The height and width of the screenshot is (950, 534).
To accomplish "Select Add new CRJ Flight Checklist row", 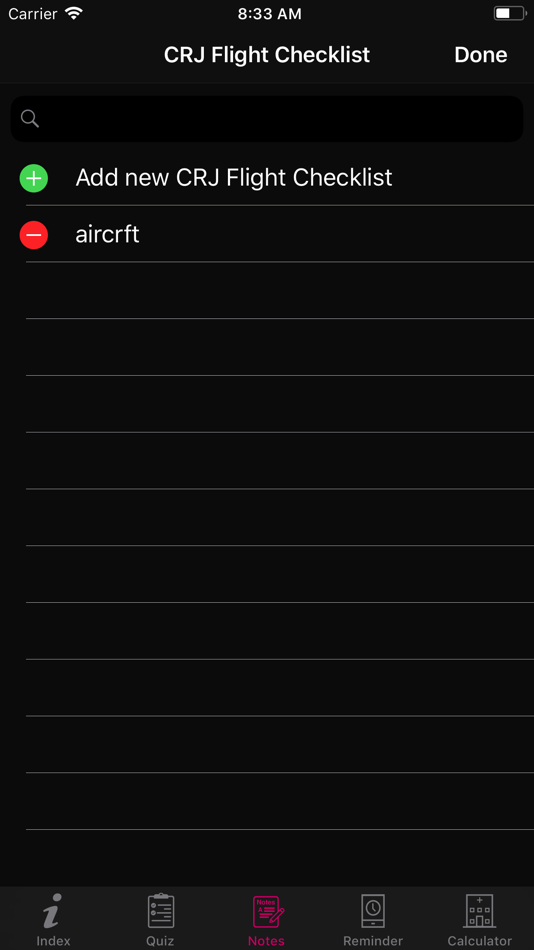I will pyautogui.click(x=267, y=178).
